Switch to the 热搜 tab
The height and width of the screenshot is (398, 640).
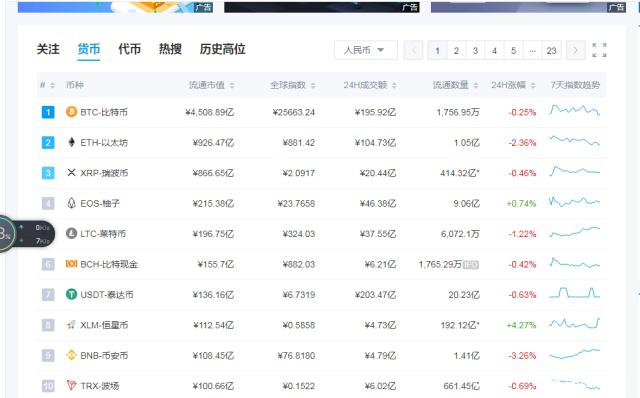(170, 49)
